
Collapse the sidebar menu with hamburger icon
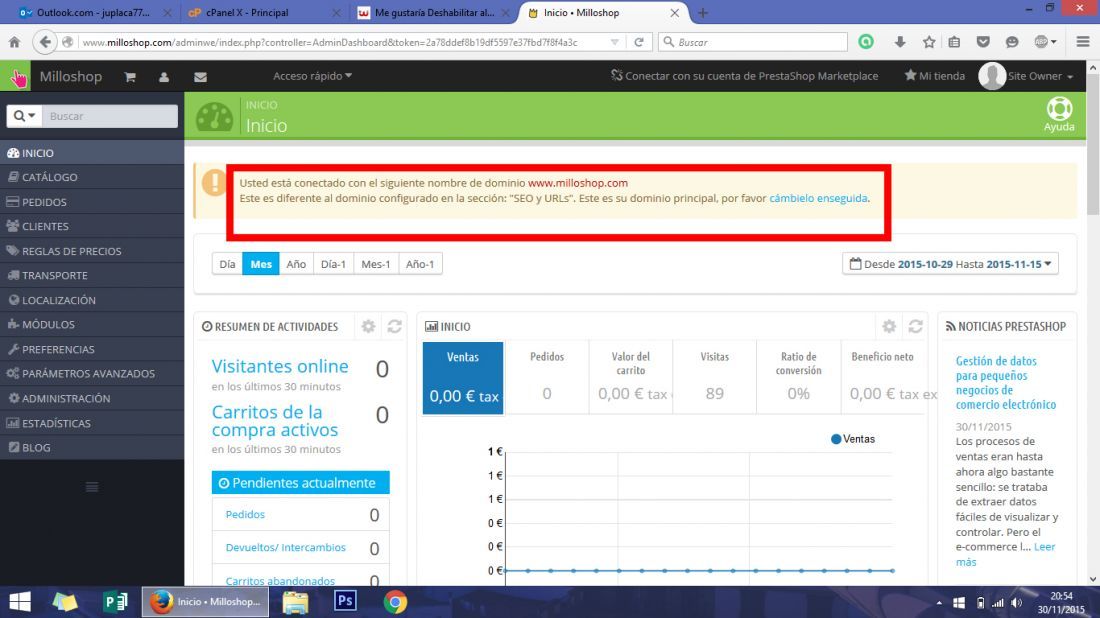(92, 487)
